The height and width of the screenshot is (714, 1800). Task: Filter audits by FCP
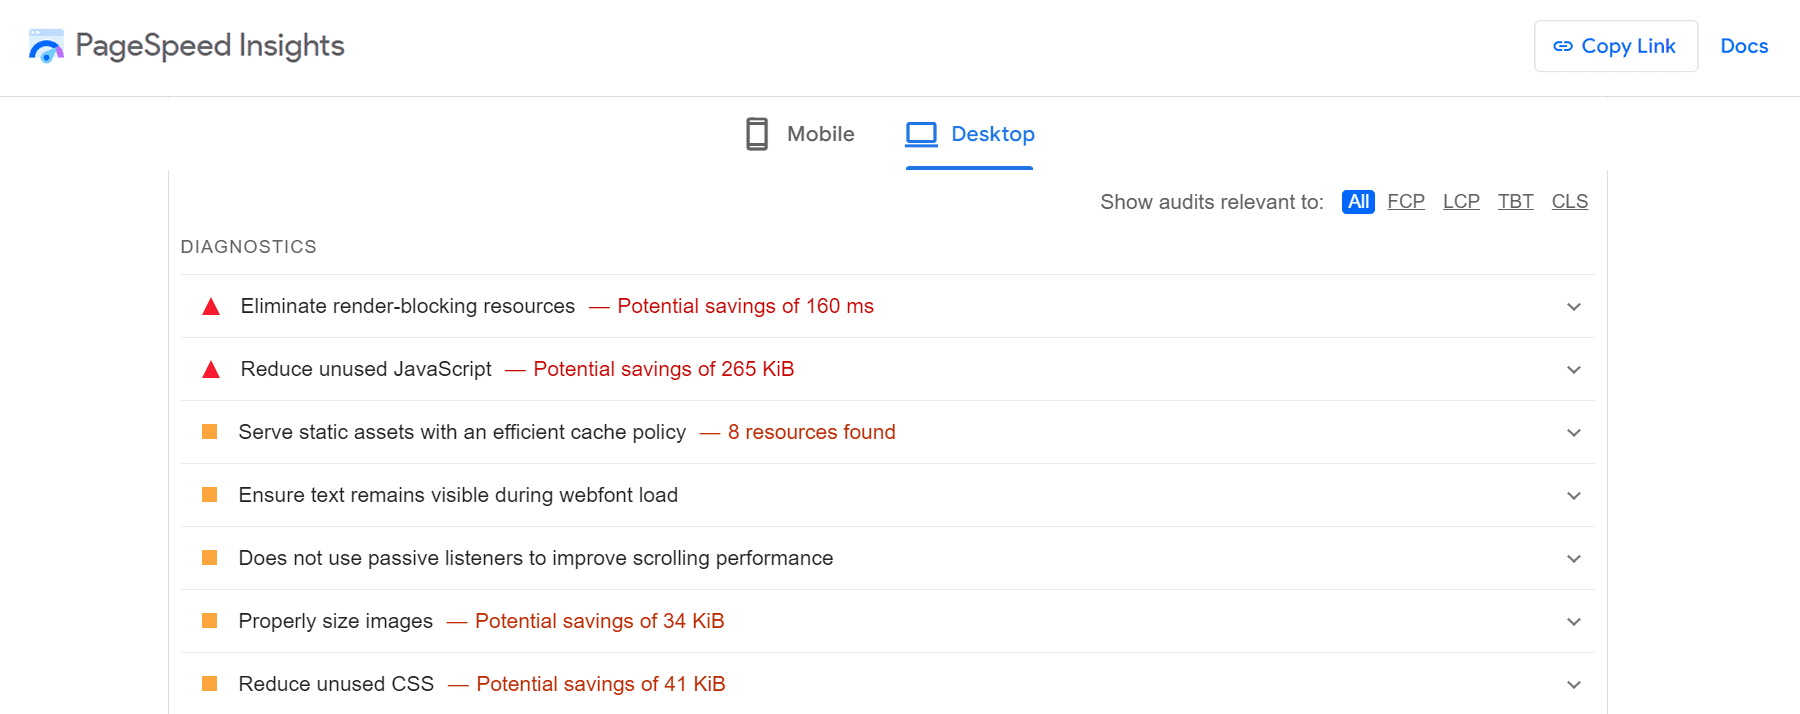(1406, 202)
